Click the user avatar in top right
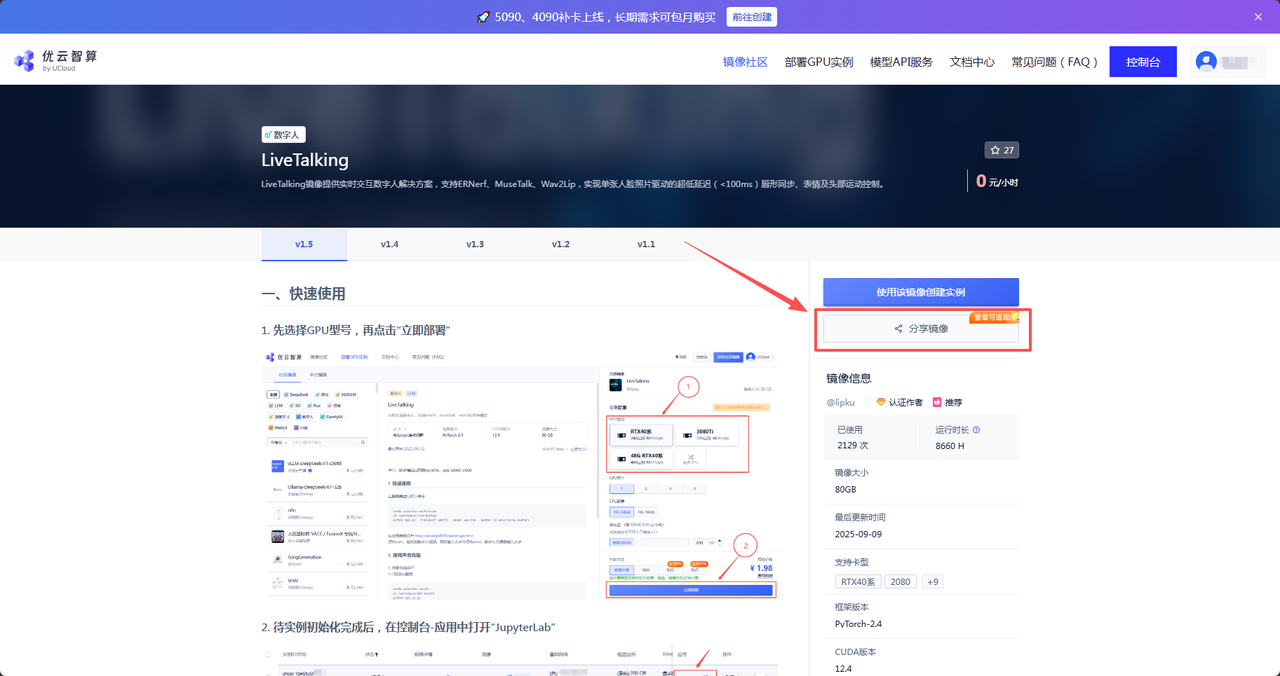The width and height of the screenshot is (1280, 676). pyautogui.click(x=1206, y=61)
